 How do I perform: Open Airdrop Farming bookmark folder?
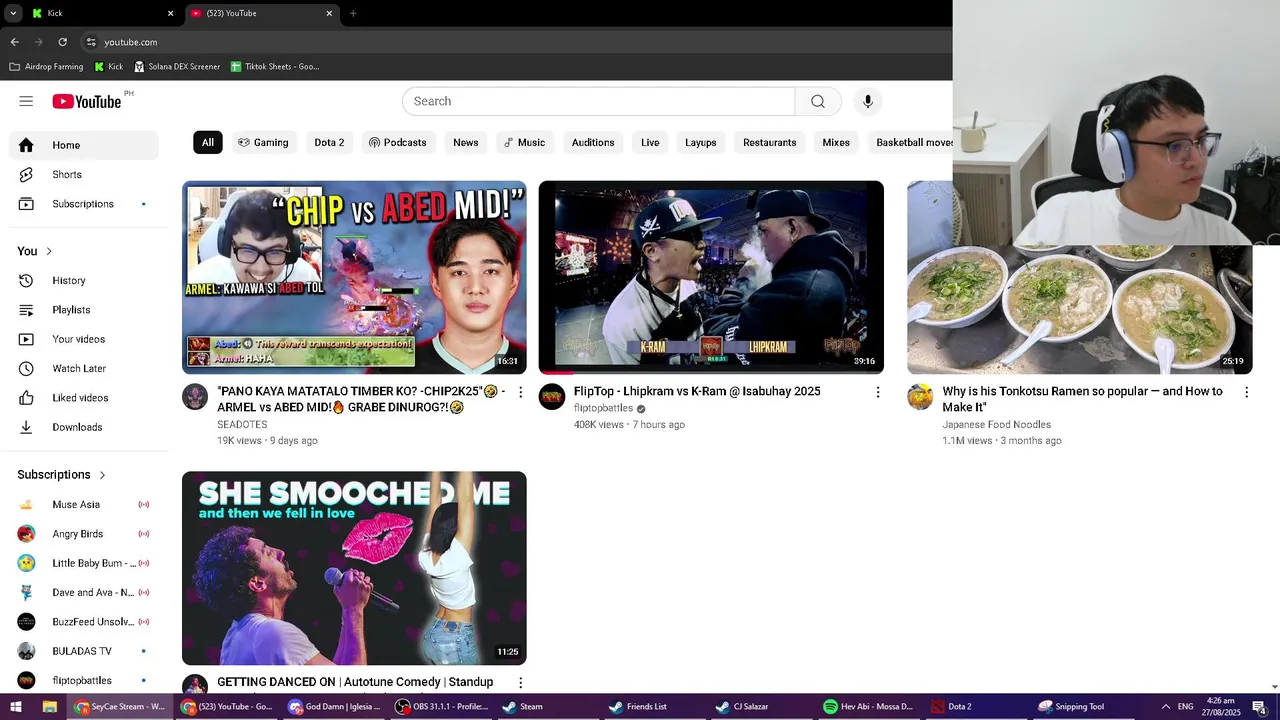[x=46, y=67]
